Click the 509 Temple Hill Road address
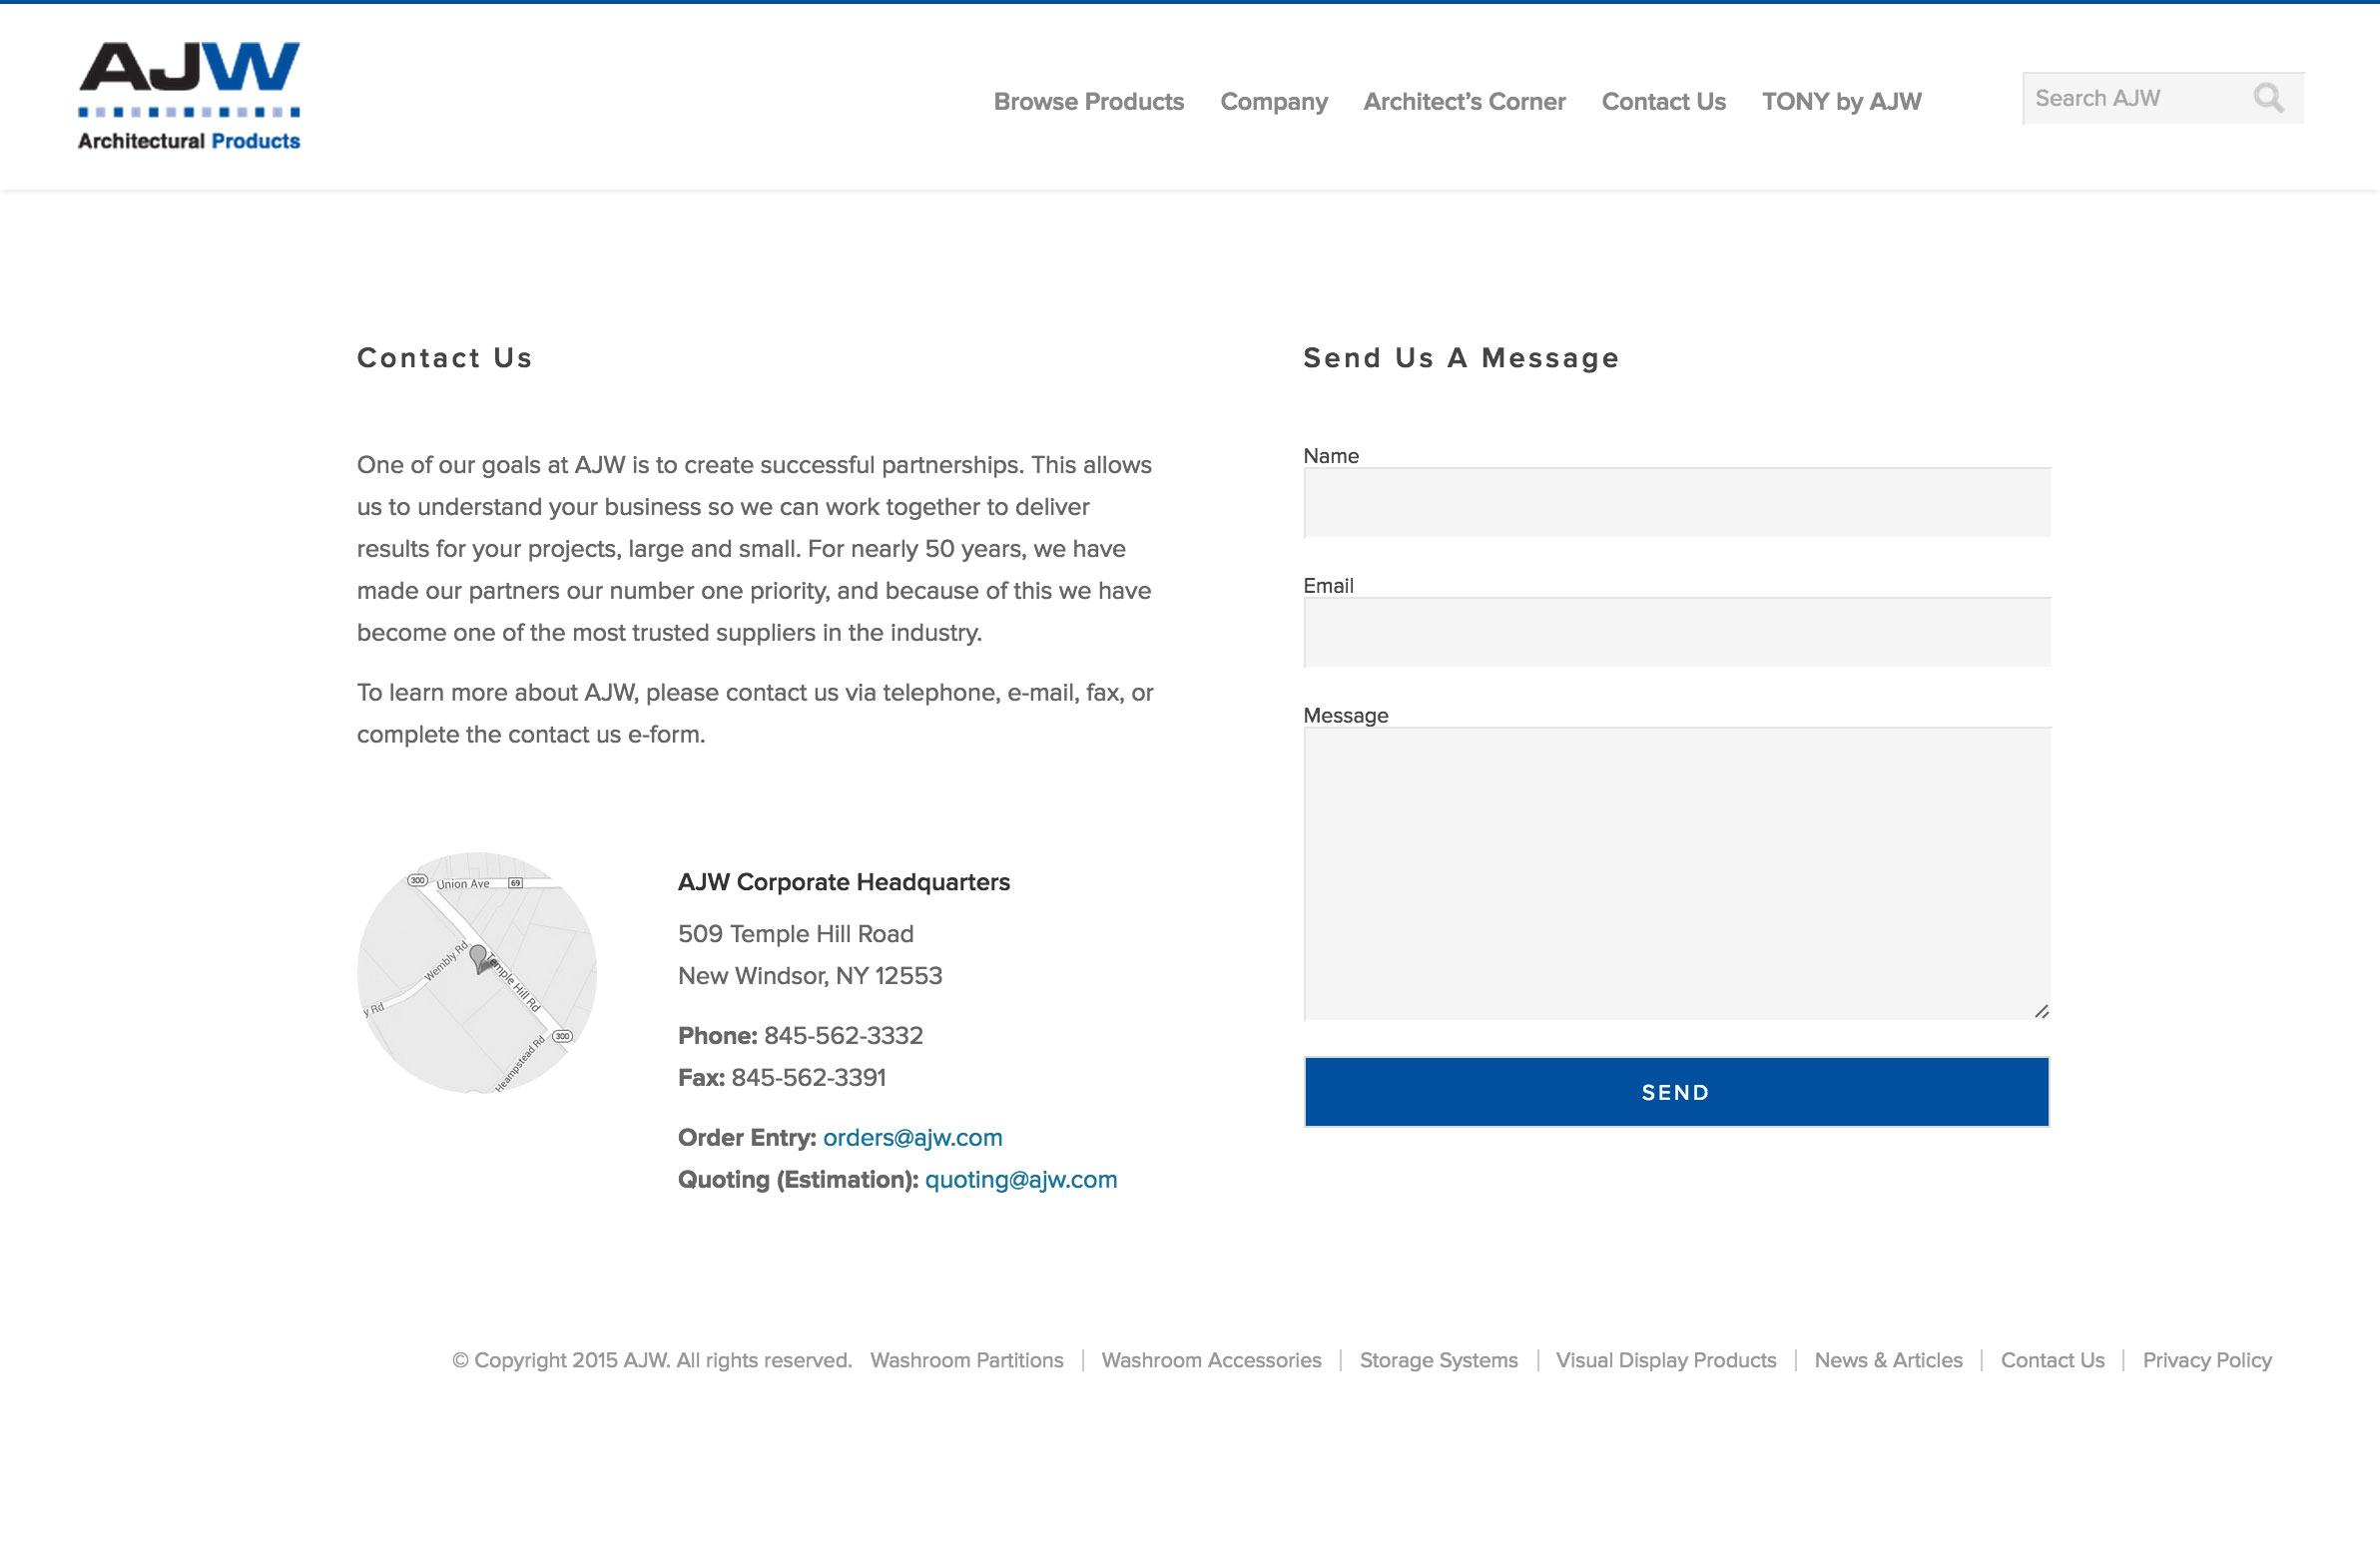2380x1547 pixels. 795,934
